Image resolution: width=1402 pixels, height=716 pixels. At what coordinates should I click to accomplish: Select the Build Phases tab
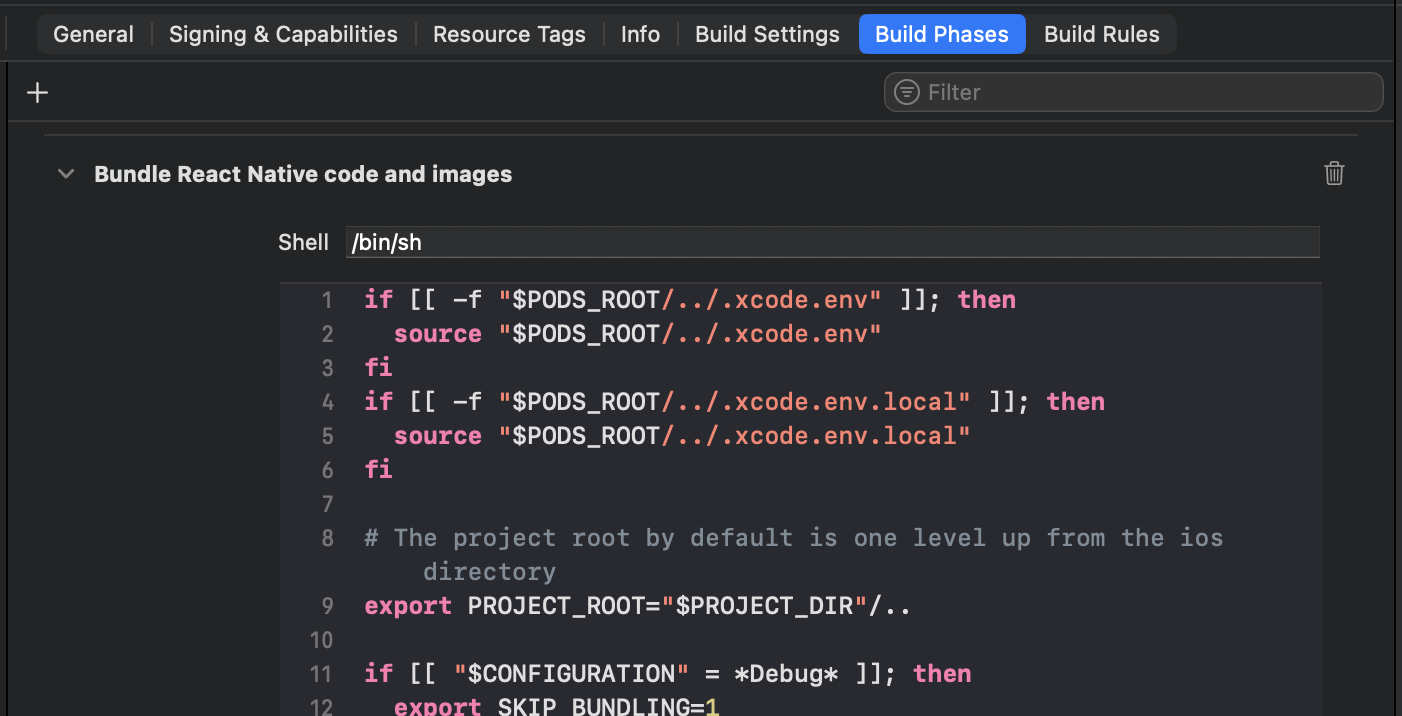coord(941,33)
